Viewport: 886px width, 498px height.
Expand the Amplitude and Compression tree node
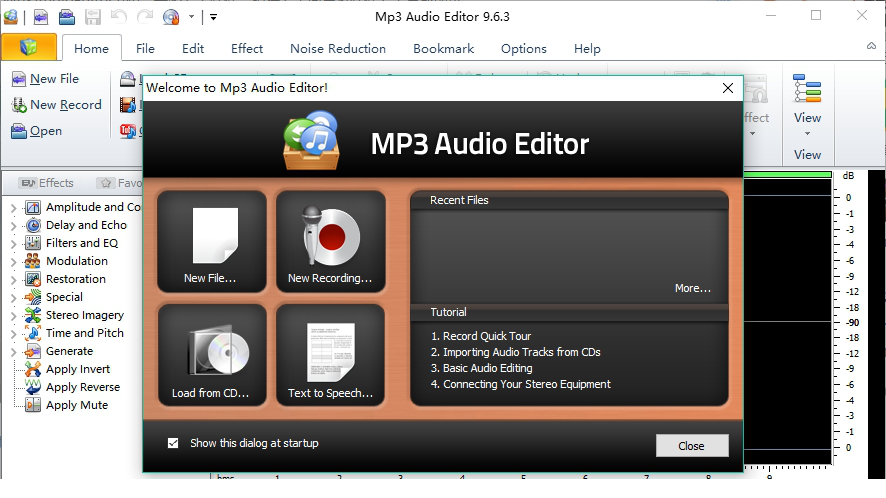tap(14, 208)
